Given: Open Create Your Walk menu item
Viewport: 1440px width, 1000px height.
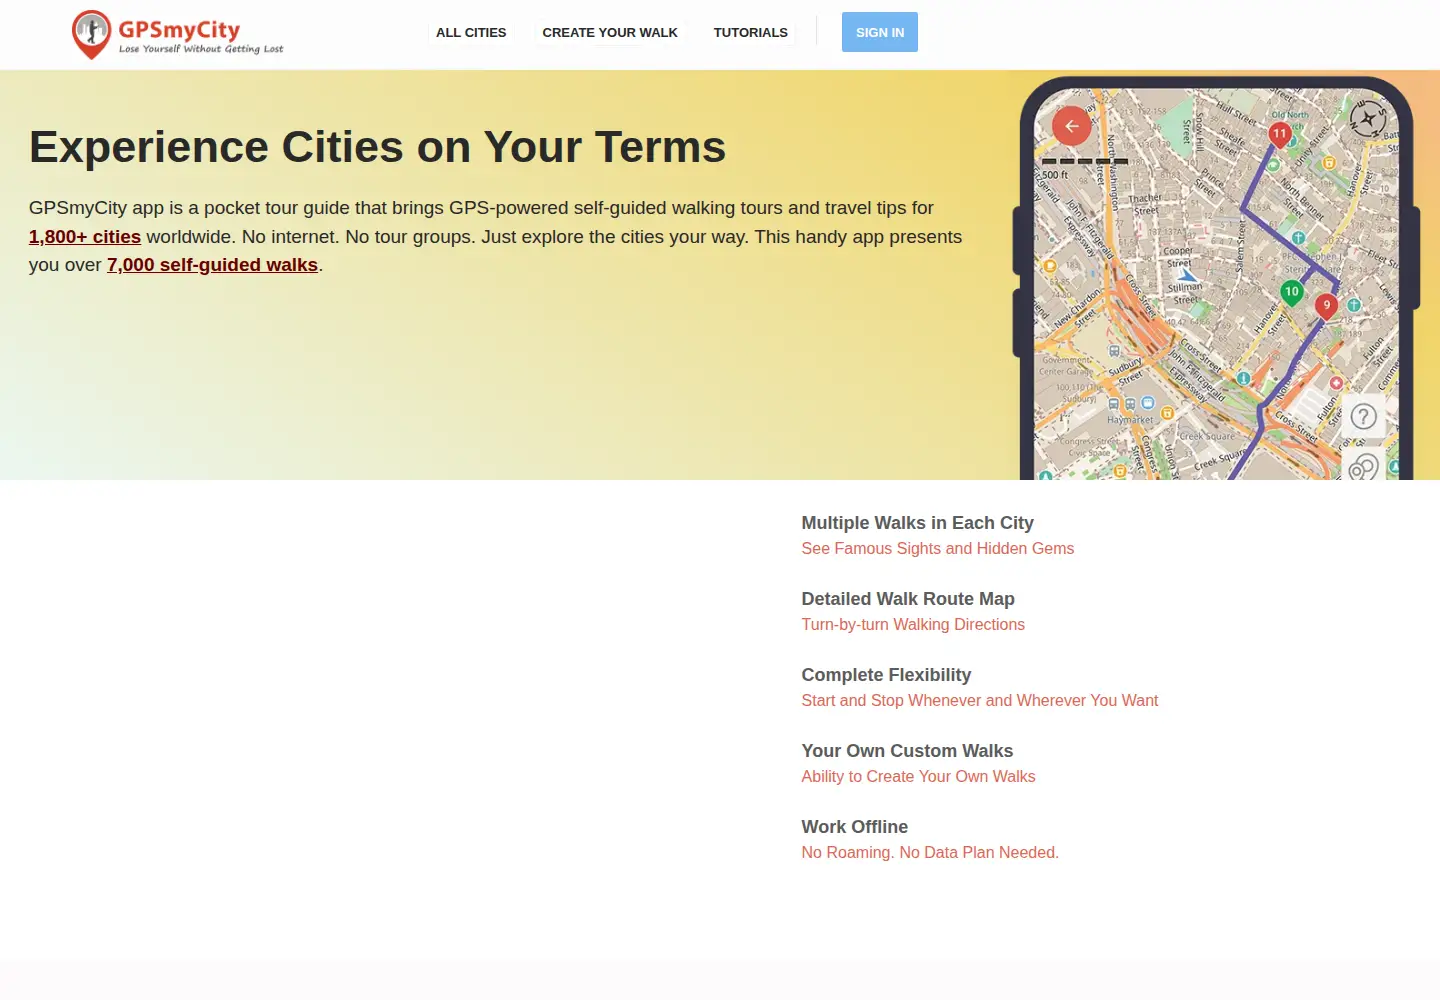Looking at the screenshot, I should (x=610, y=32).
